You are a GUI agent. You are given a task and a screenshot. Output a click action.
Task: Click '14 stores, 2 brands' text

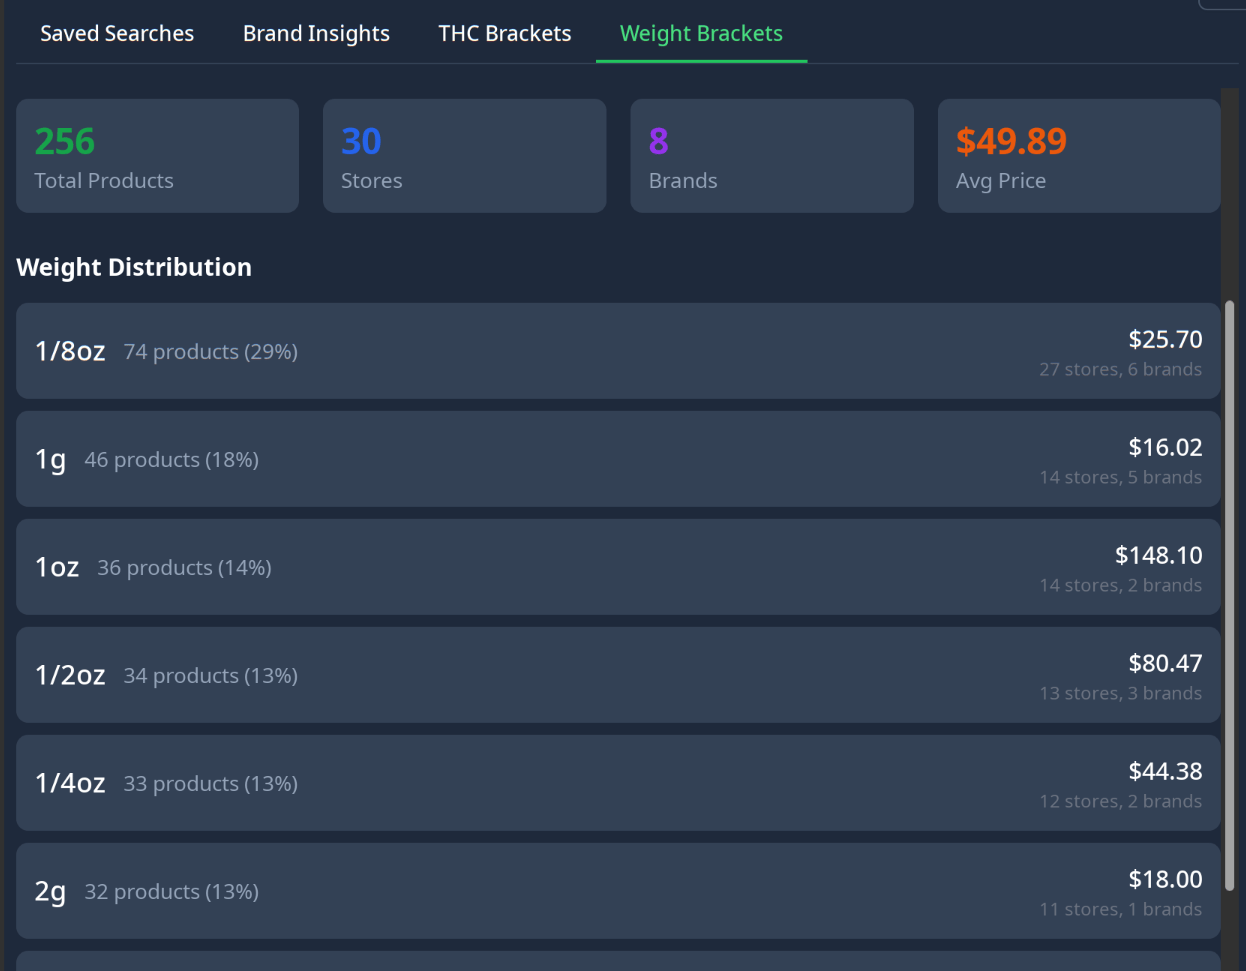(1121, 585)
